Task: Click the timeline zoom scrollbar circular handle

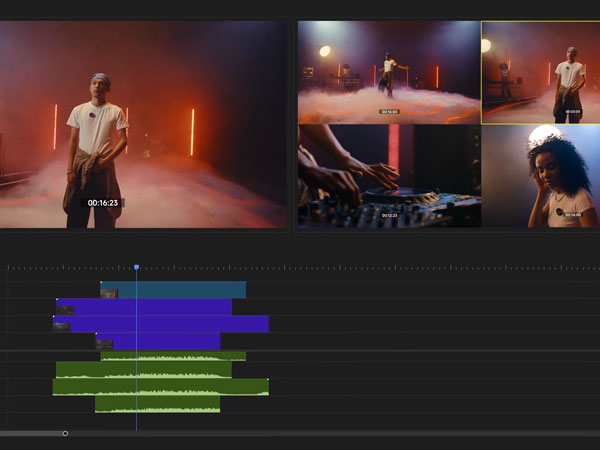Action: click(x=65, y=433)
